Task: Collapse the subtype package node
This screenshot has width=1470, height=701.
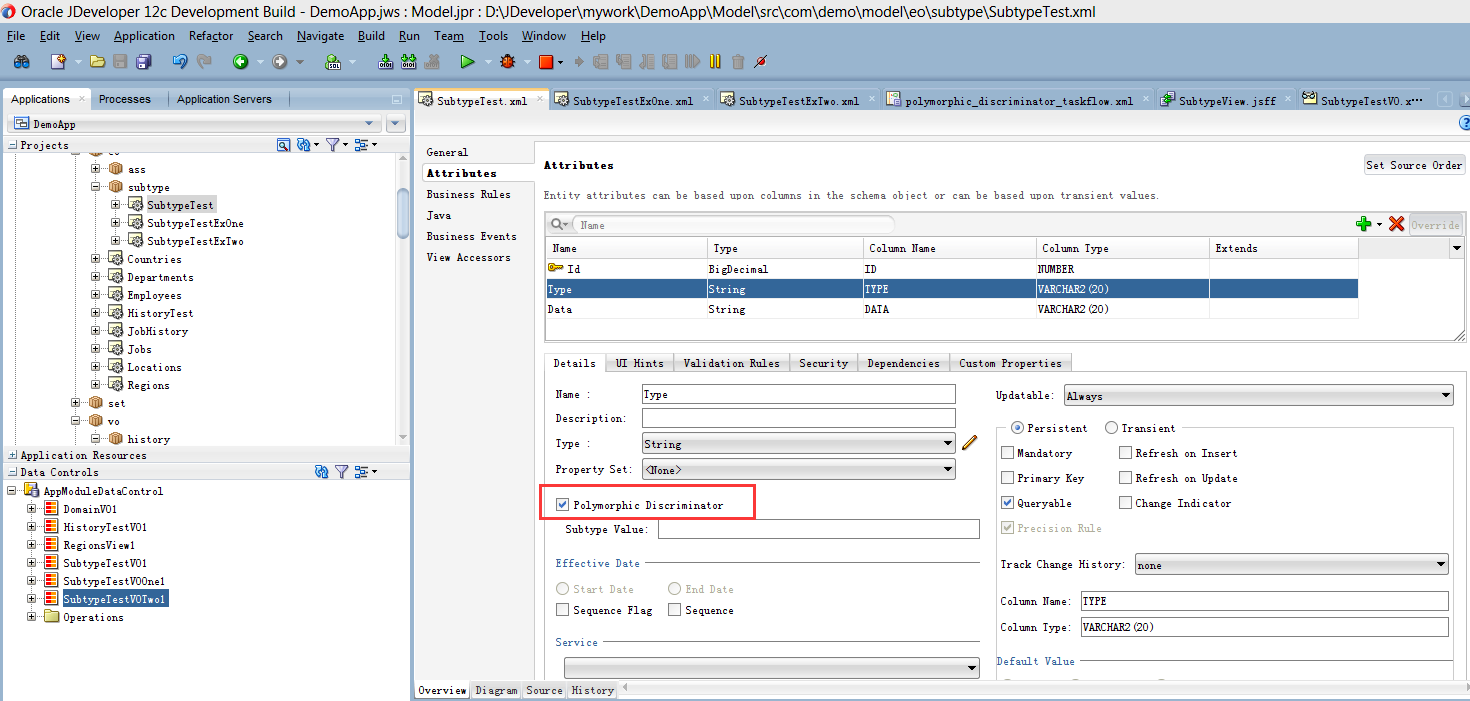Action: [97, 187]
